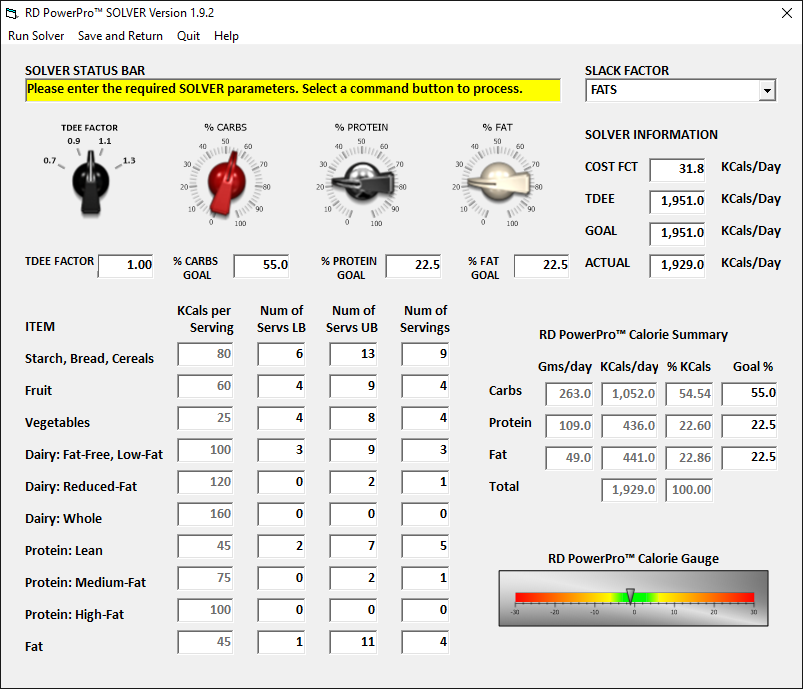
Task: Click the TDEE KCals/Day value field
Action: (x=678, y=201)
